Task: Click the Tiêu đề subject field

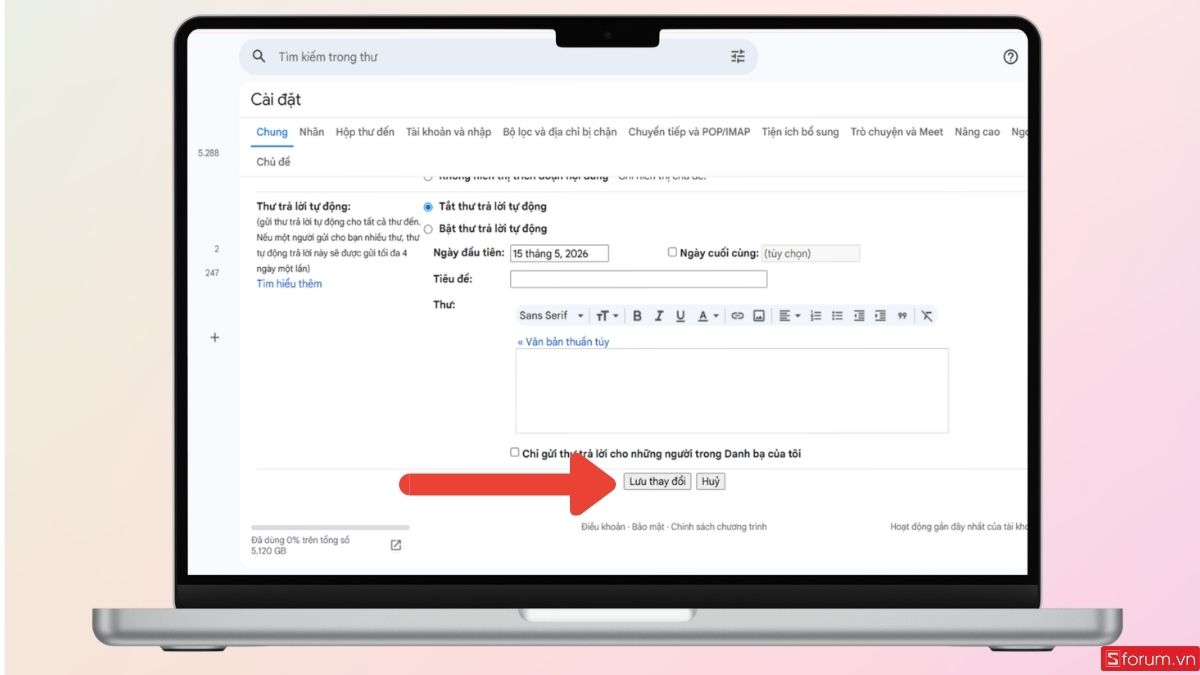Action: point(638,279)
